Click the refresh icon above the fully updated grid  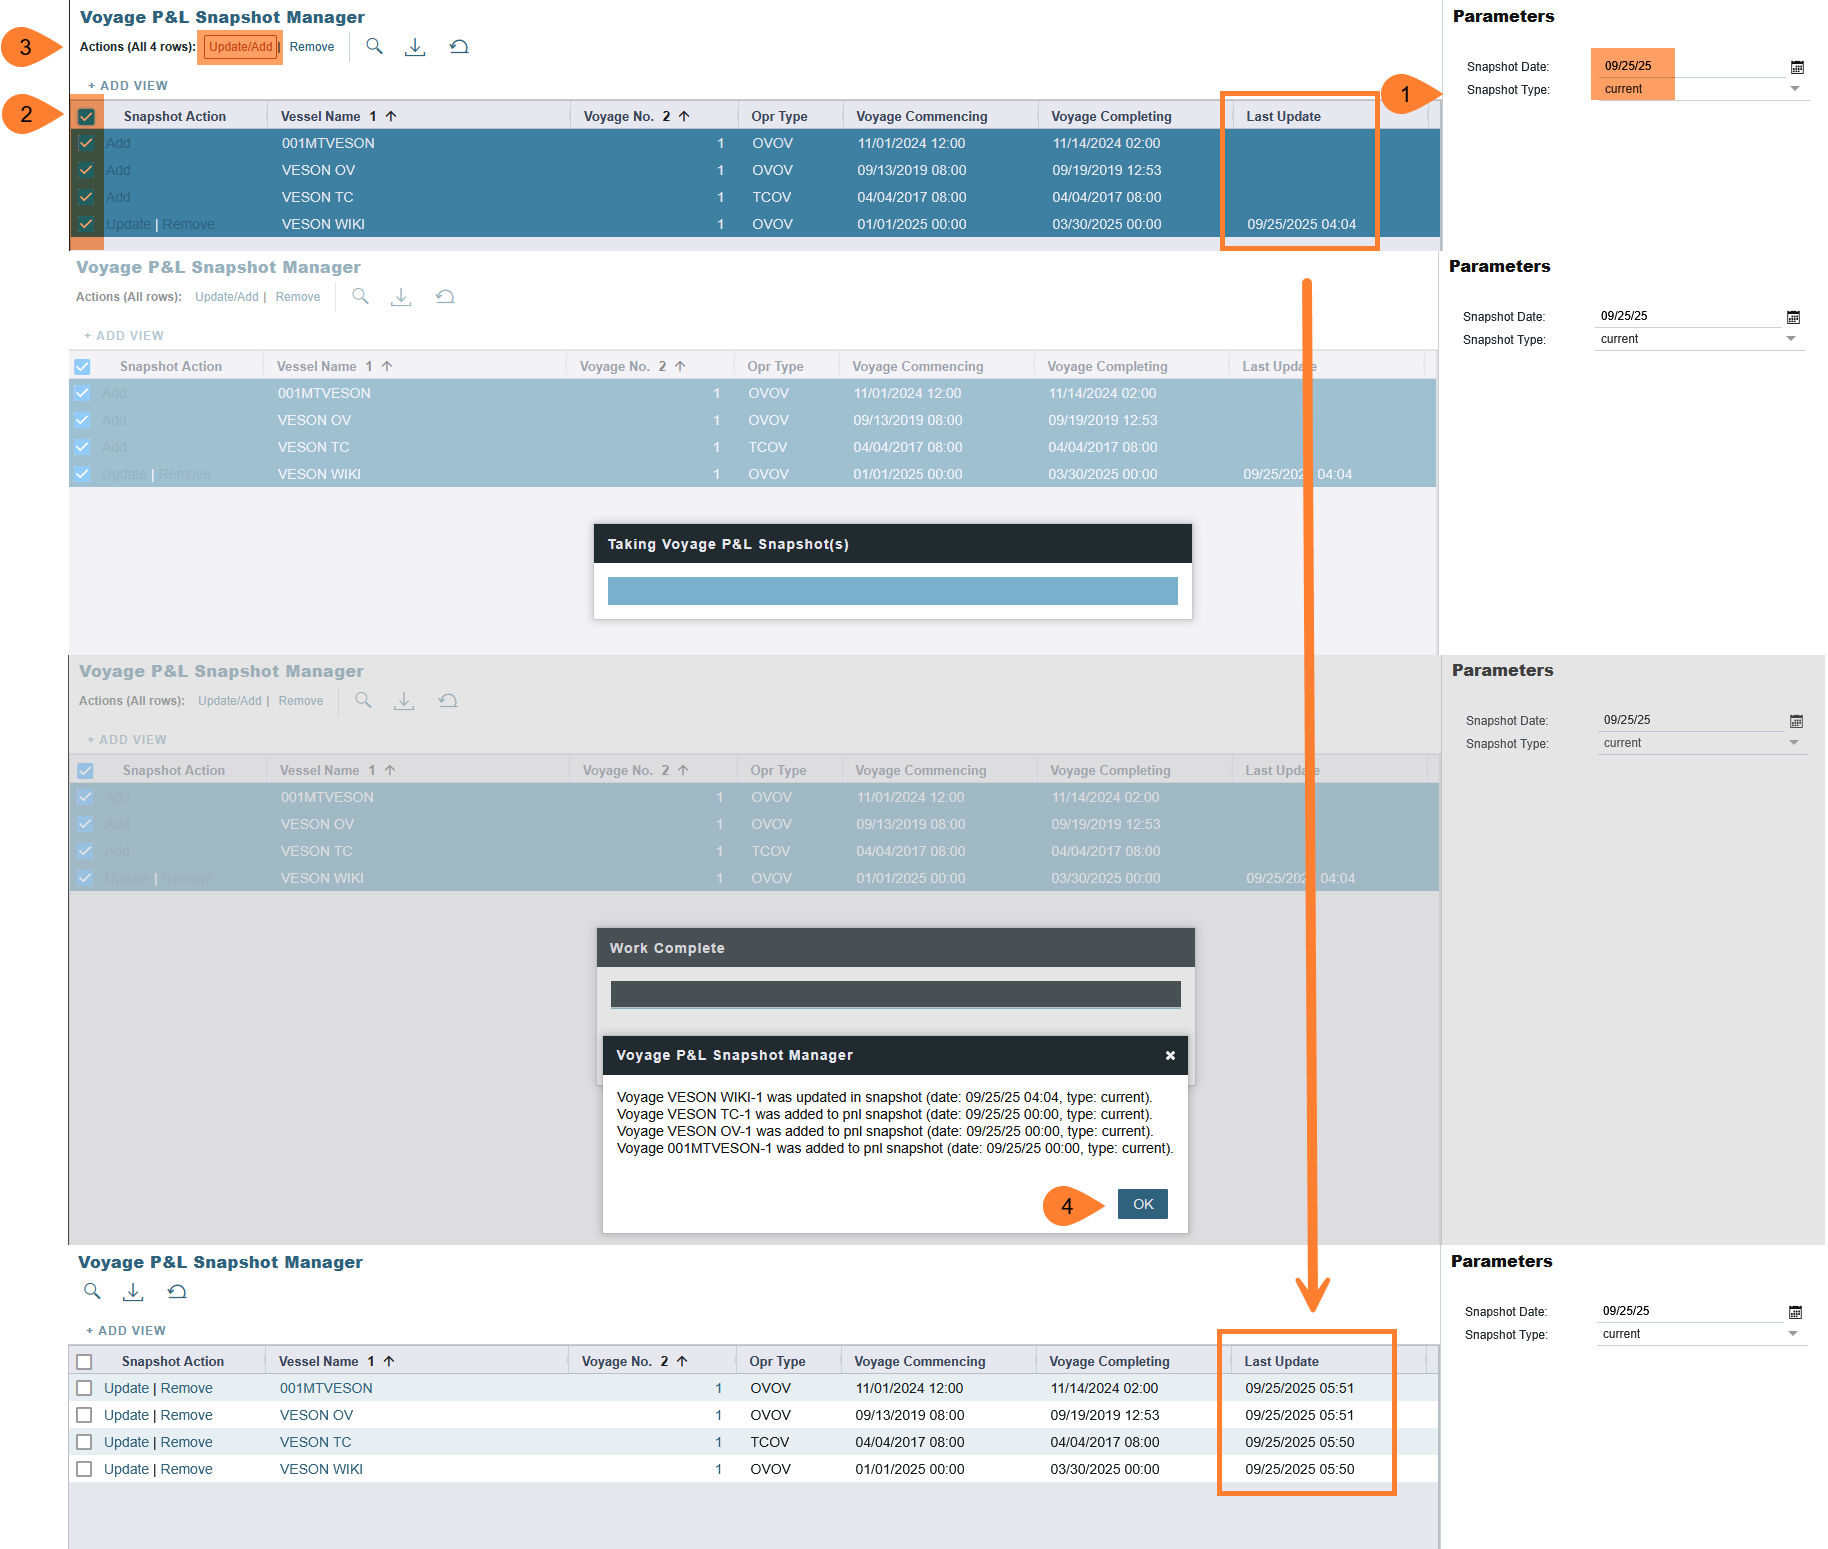point(177,1292)
